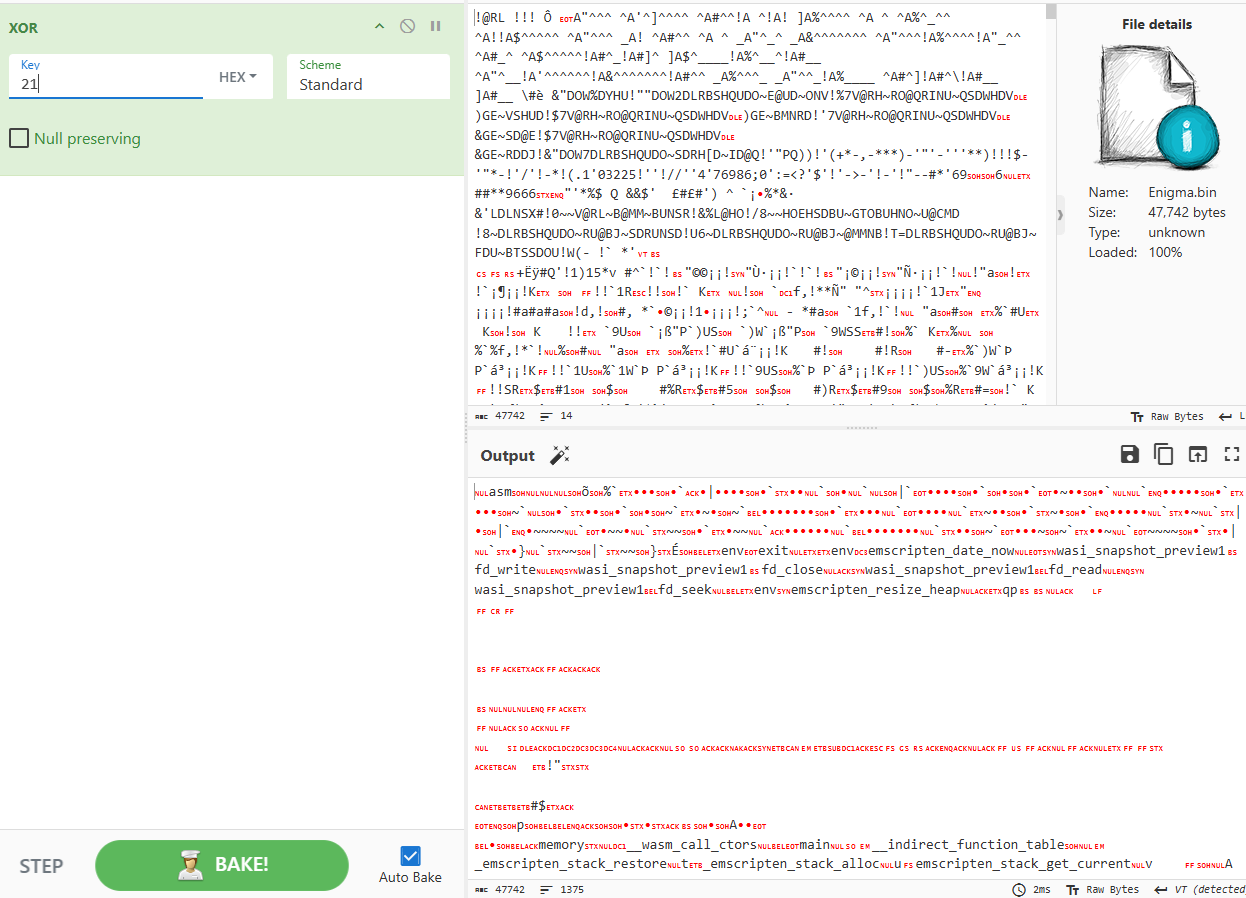Click the STEP button

click(x=41, y=866)
